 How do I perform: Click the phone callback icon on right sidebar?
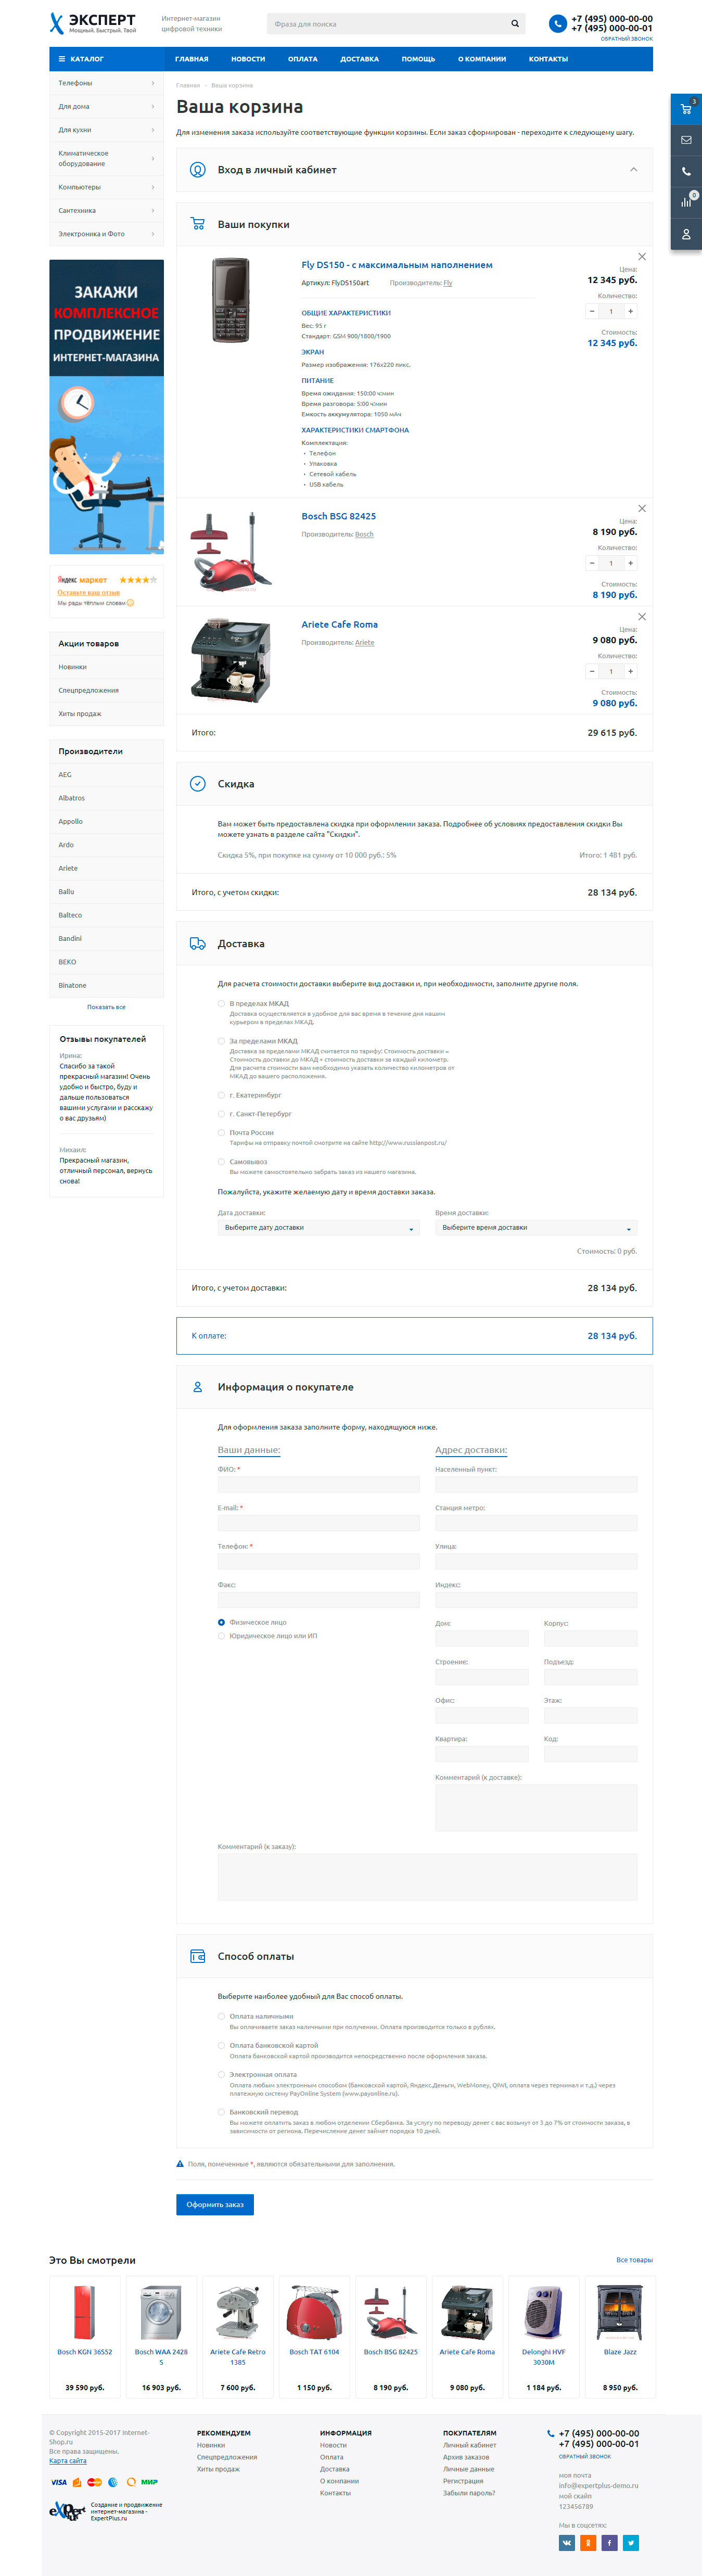(686, 172)
